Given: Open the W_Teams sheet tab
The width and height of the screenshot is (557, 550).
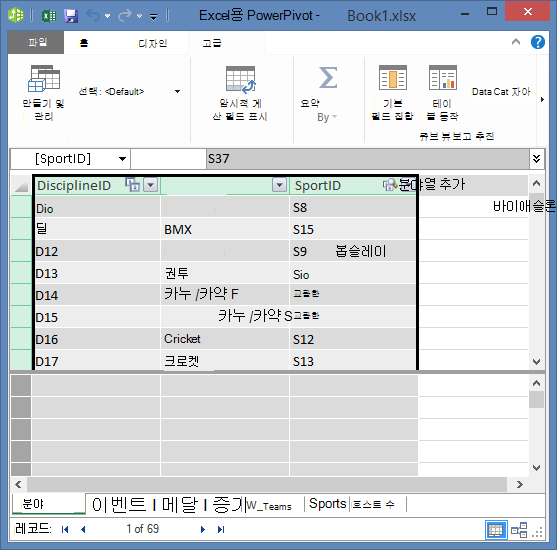Looking at the screenshot, I should coord(269,505).
